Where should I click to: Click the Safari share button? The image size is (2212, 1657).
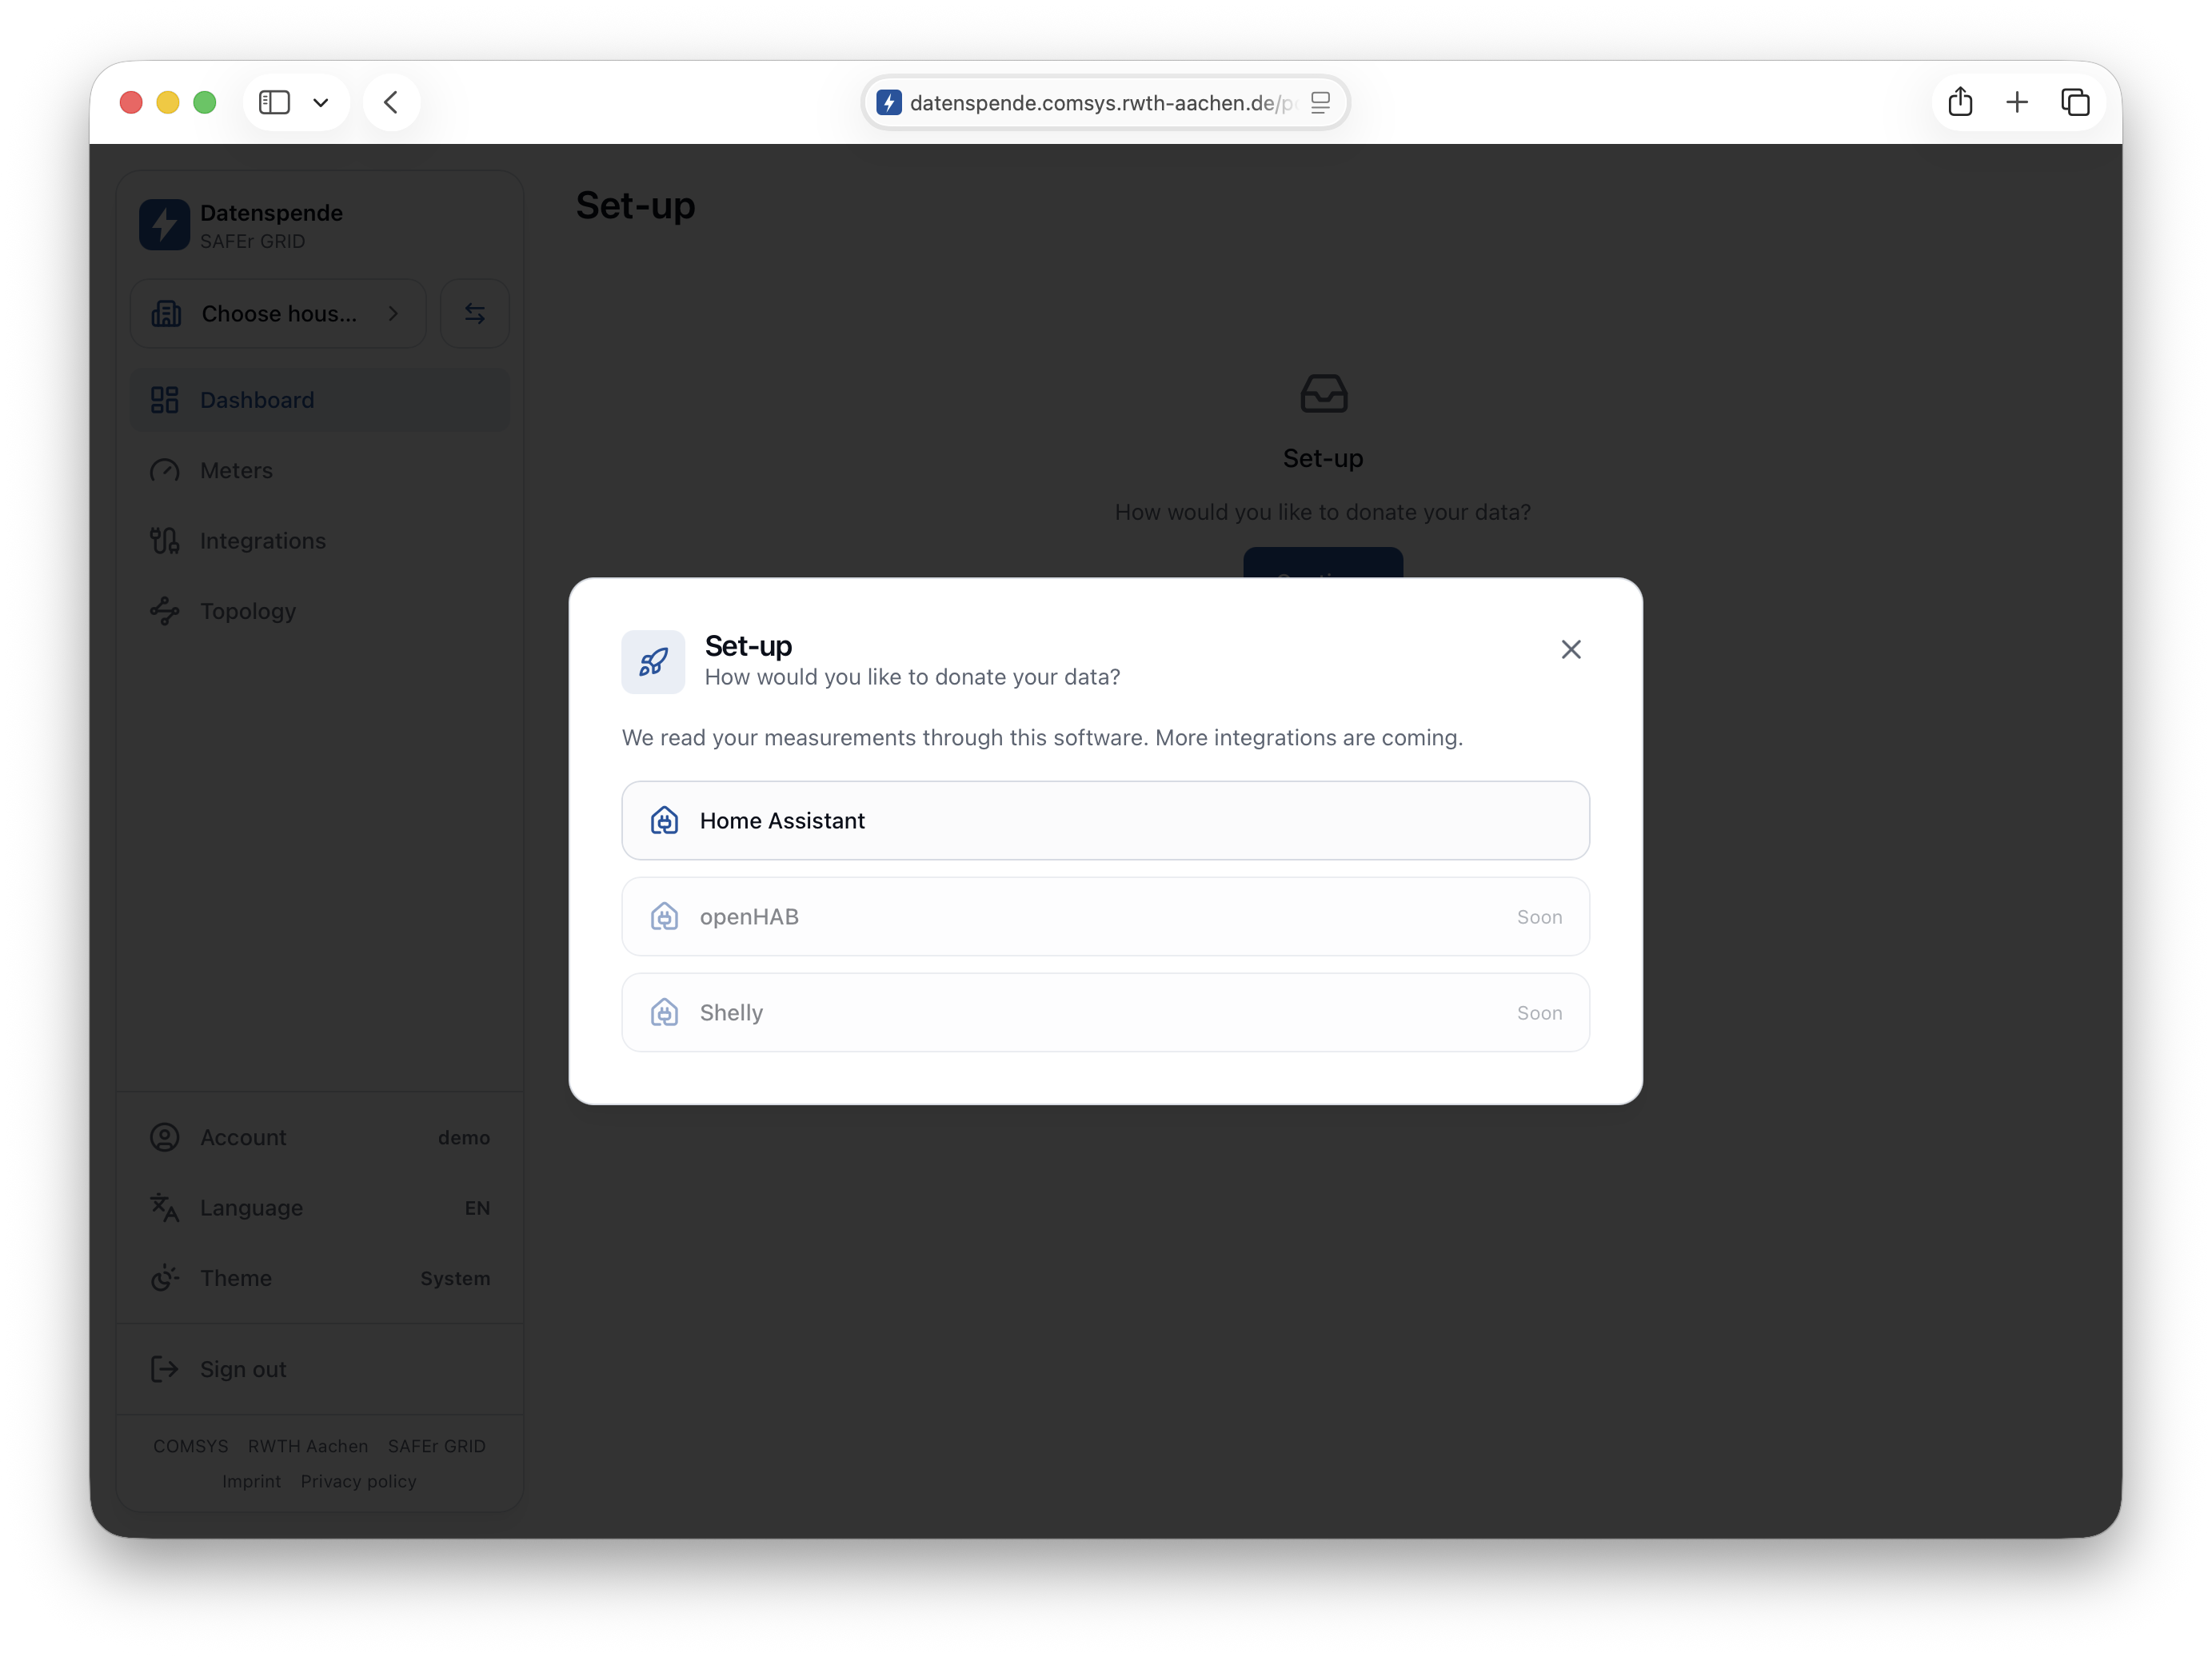[1960, 102]
